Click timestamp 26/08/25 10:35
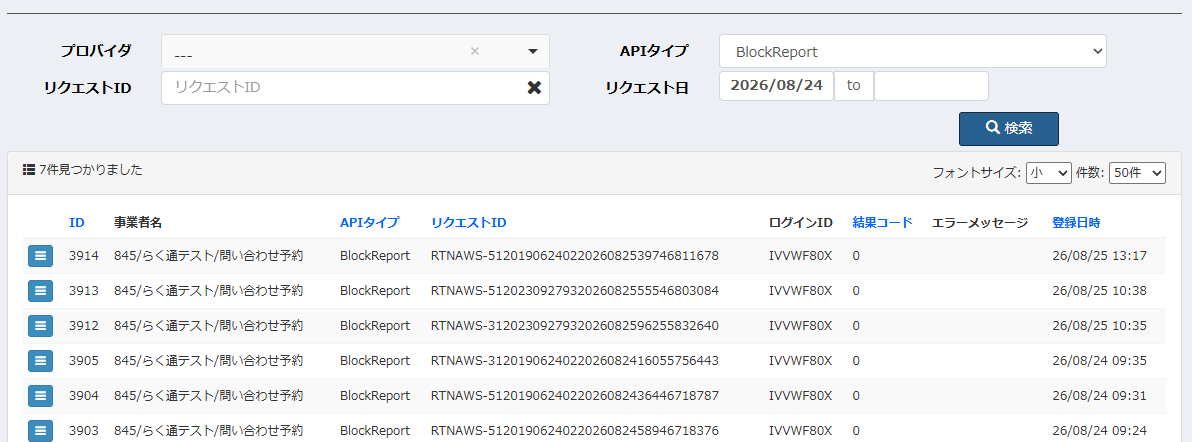1192x442 pixels. tap(1099, 326)
